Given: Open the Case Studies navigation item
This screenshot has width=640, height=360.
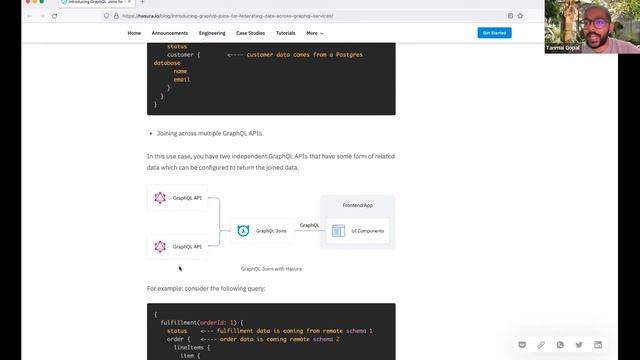Looking at the screenshot, I should coord(250,33).
